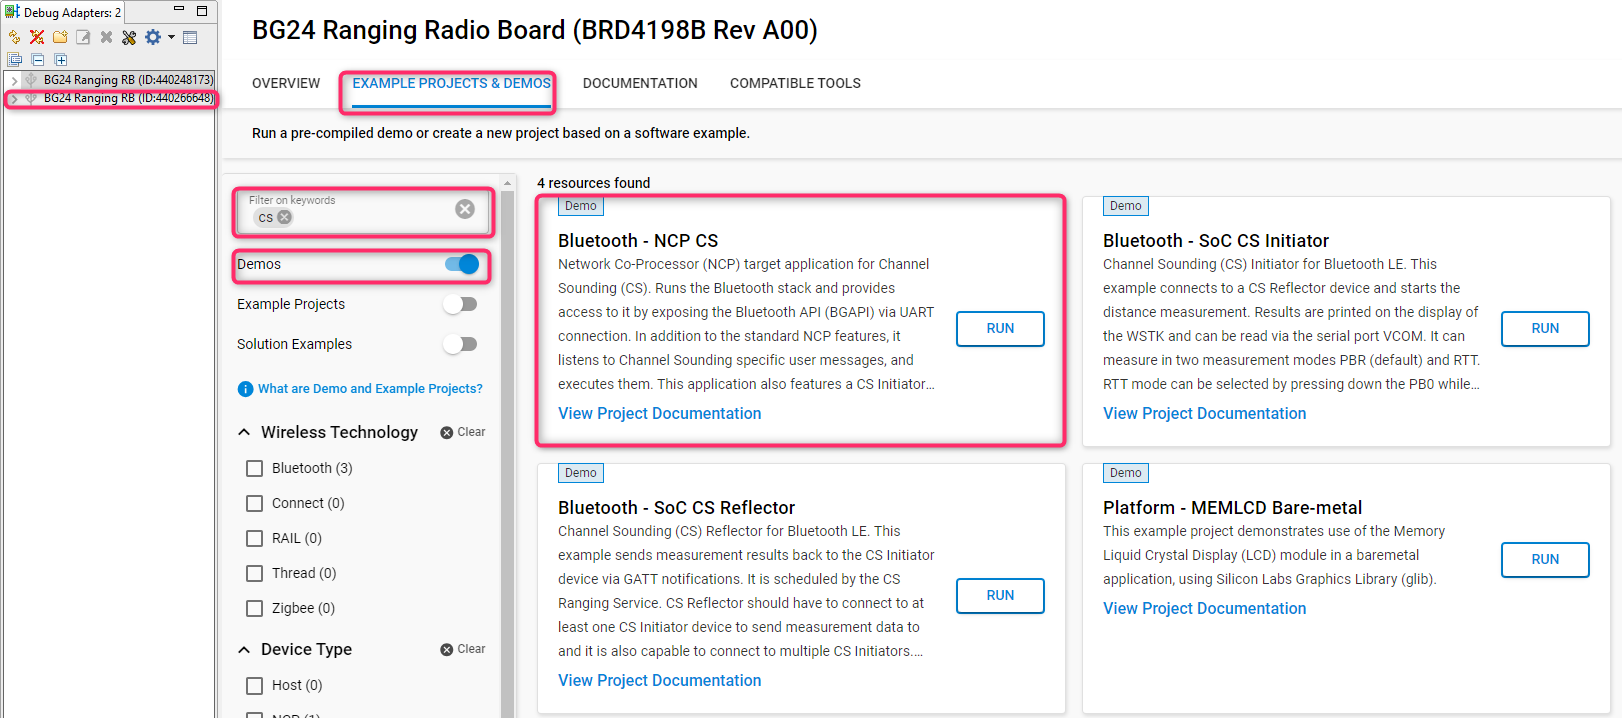The width and height of the screenshot is (1622, 718).
Task: Open the wrench and screwdriver tools icon
Action: coord(129,37)
